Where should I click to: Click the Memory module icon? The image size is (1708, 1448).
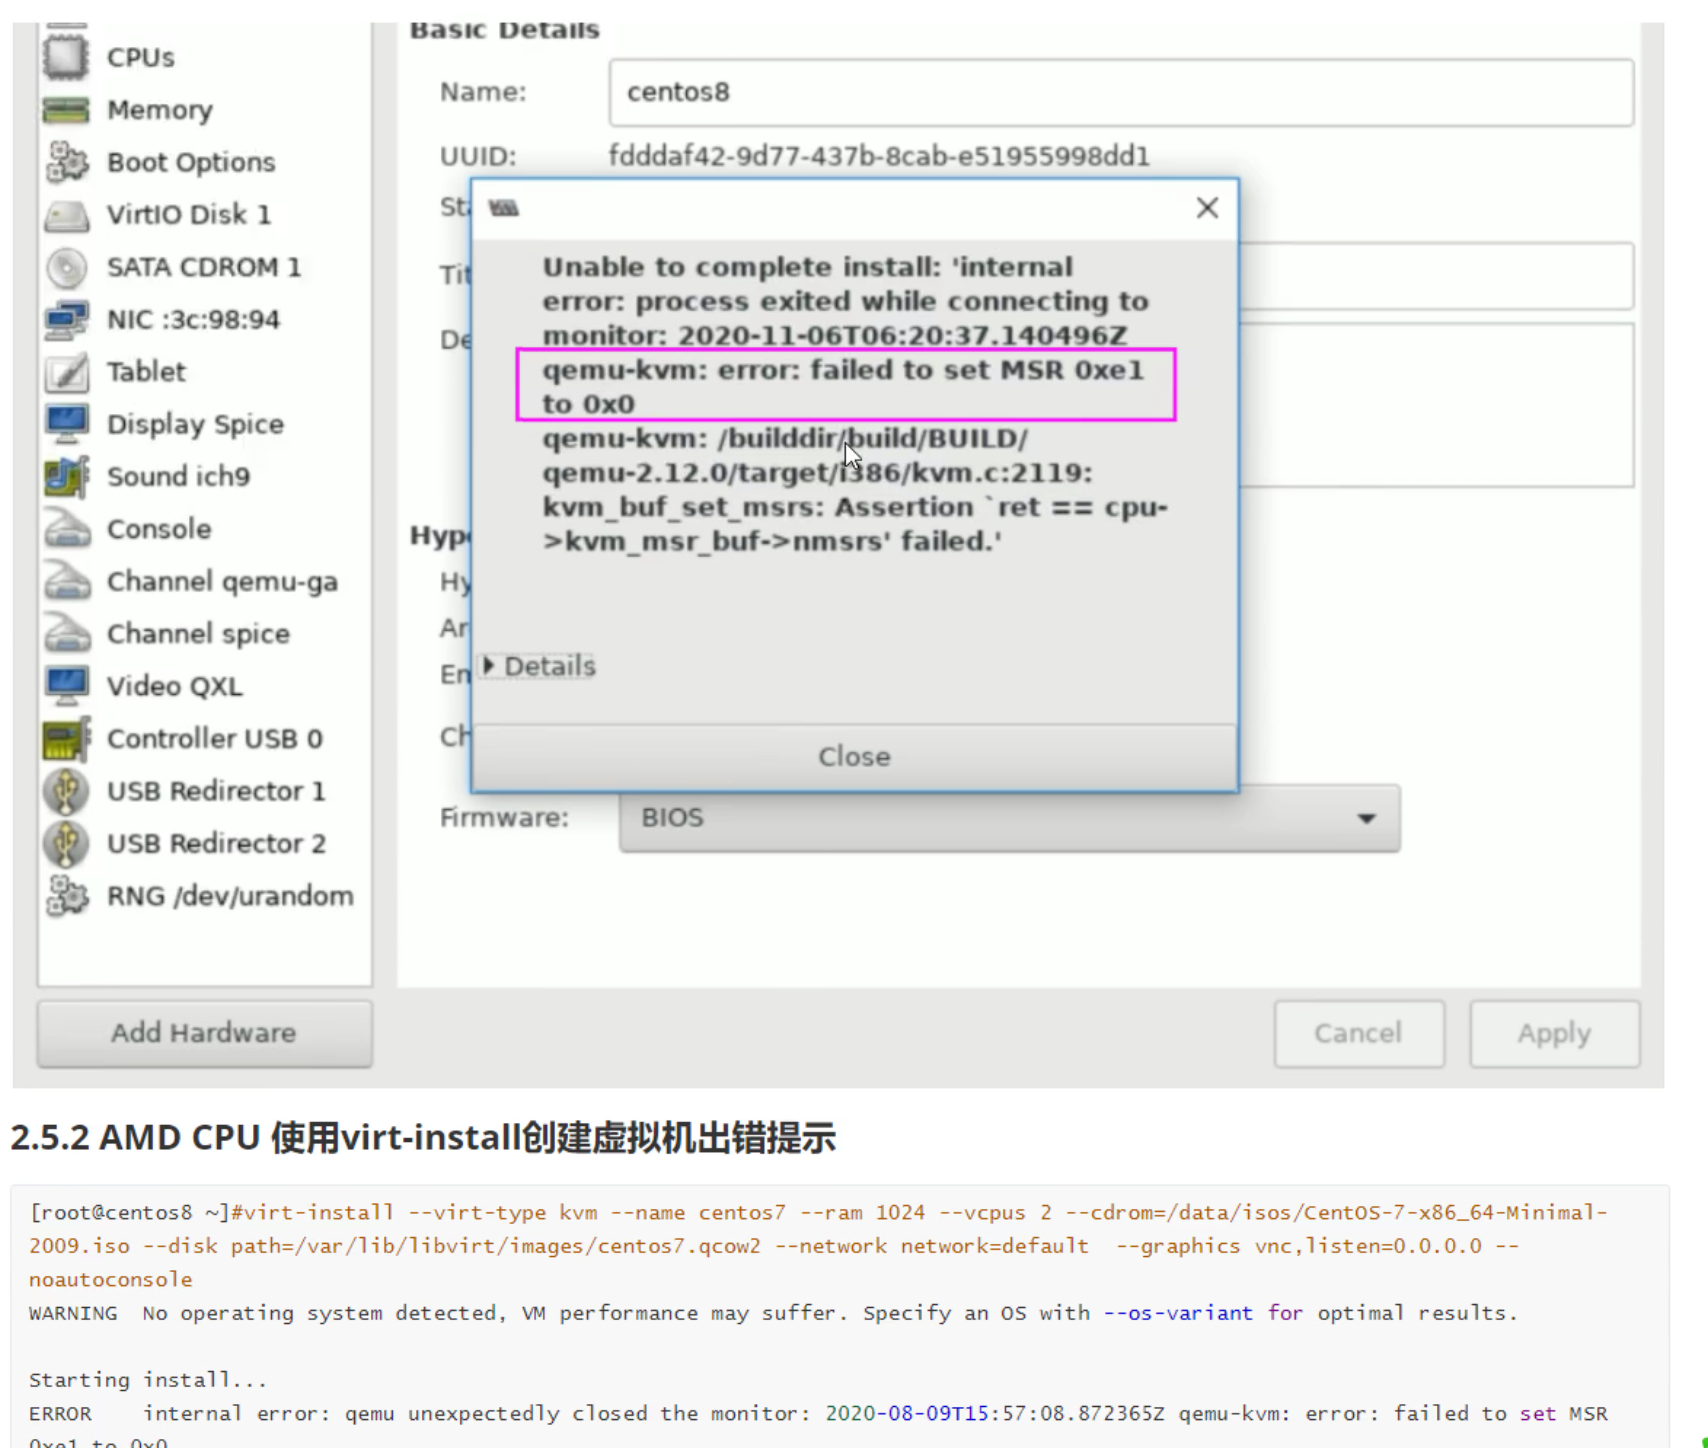click(66, 110)
